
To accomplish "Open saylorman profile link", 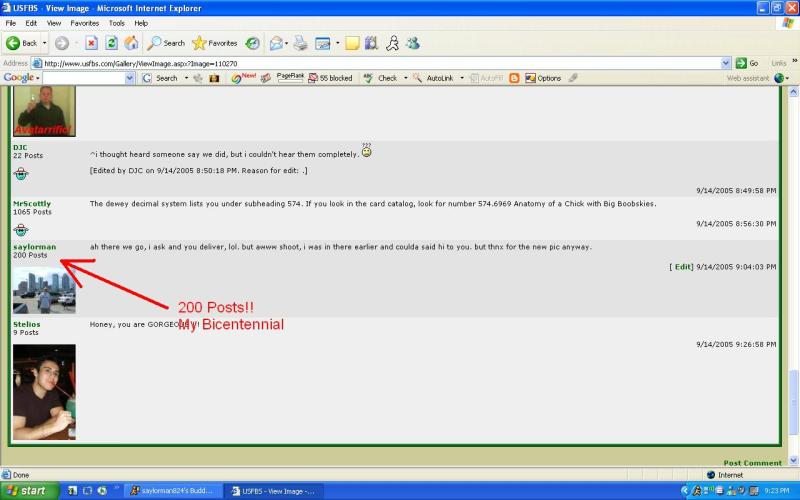I will pyautogui.click(x=35, y=247).
